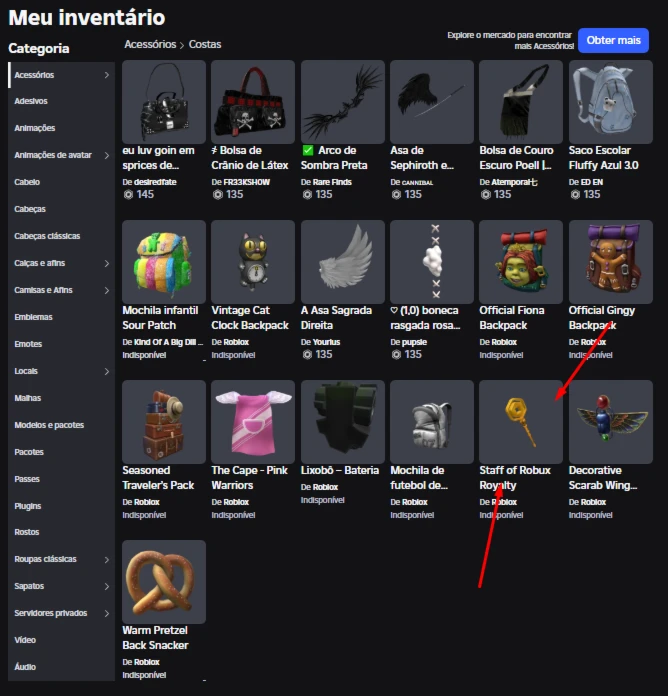Open the Arco de Sombra Preta item image
This screenshot has width=668, height=696.
coord(343,102)
